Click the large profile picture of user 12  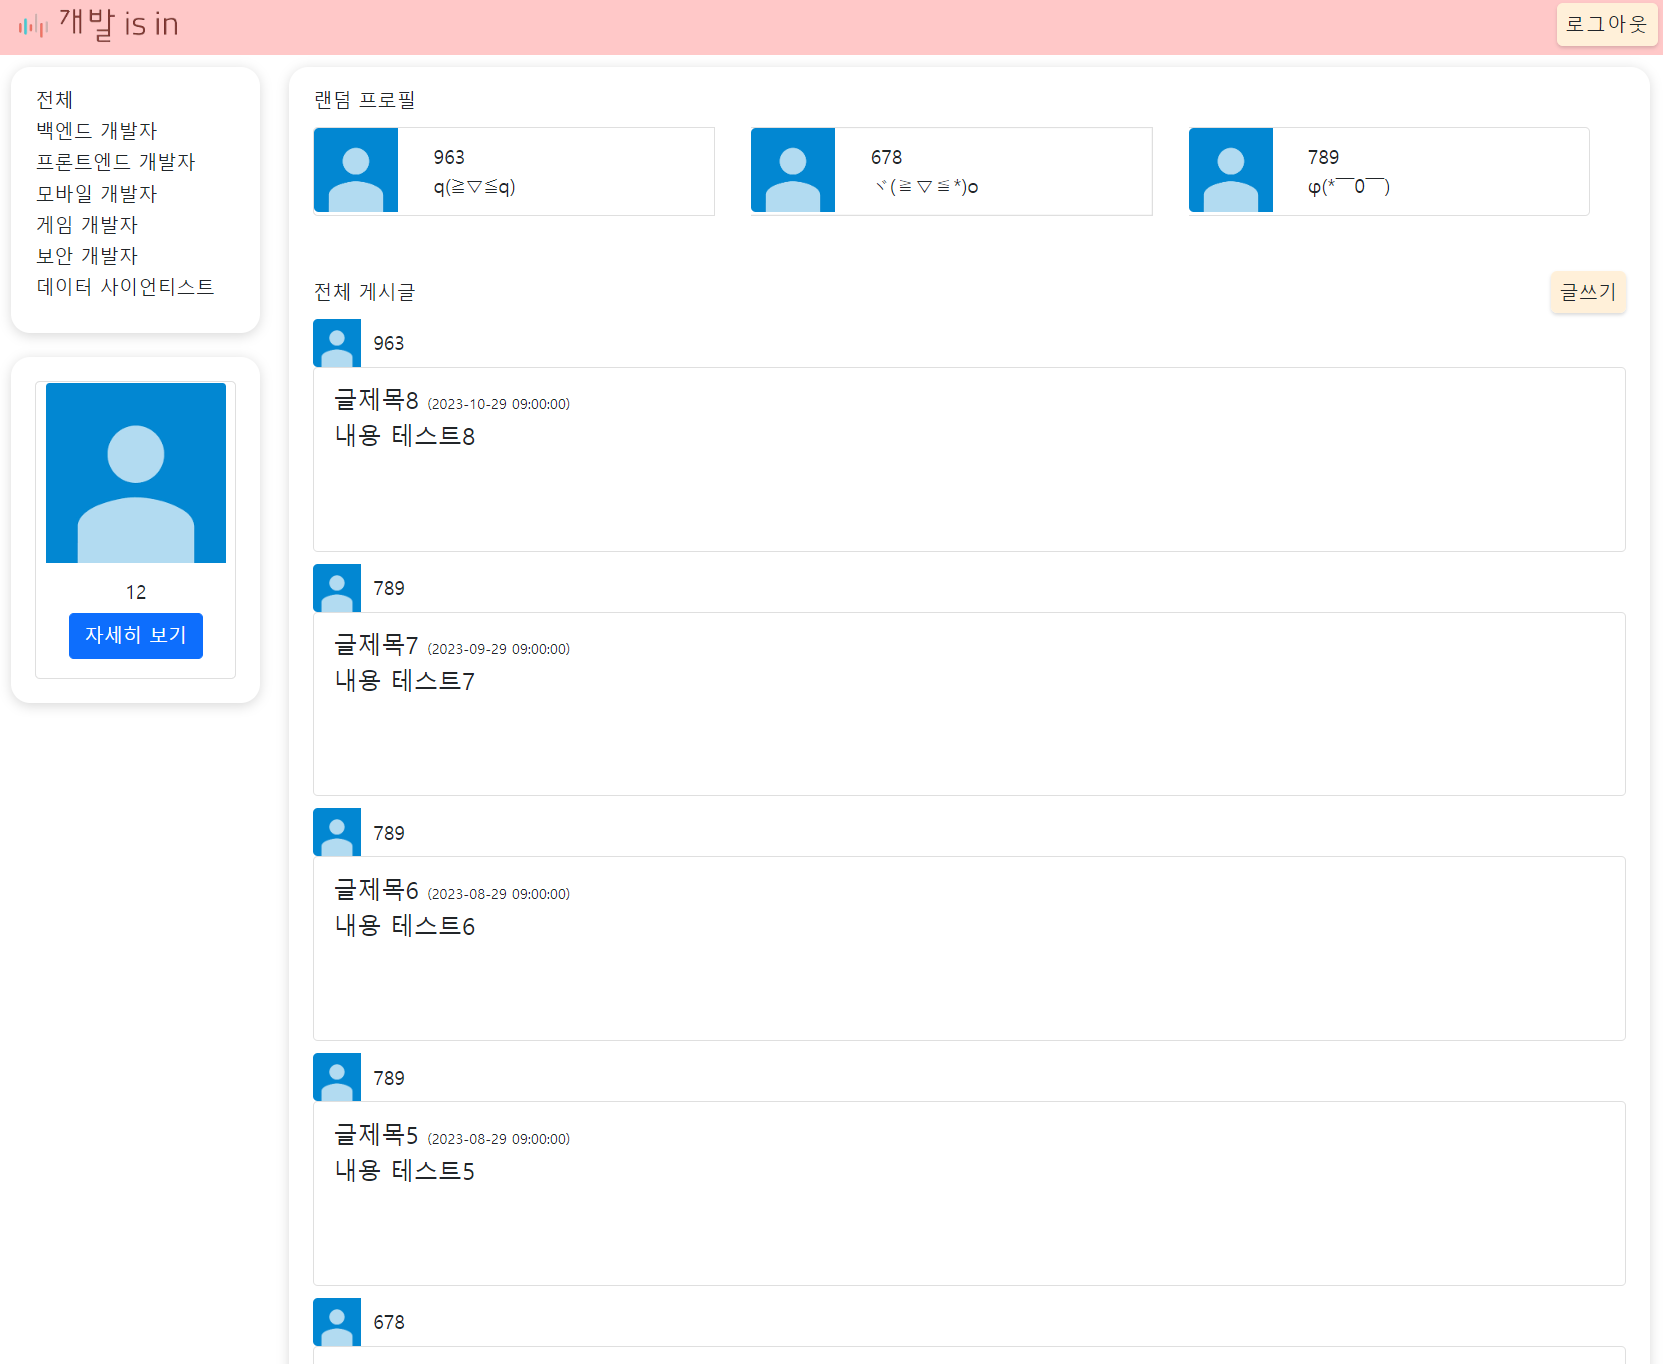(136, 473)
